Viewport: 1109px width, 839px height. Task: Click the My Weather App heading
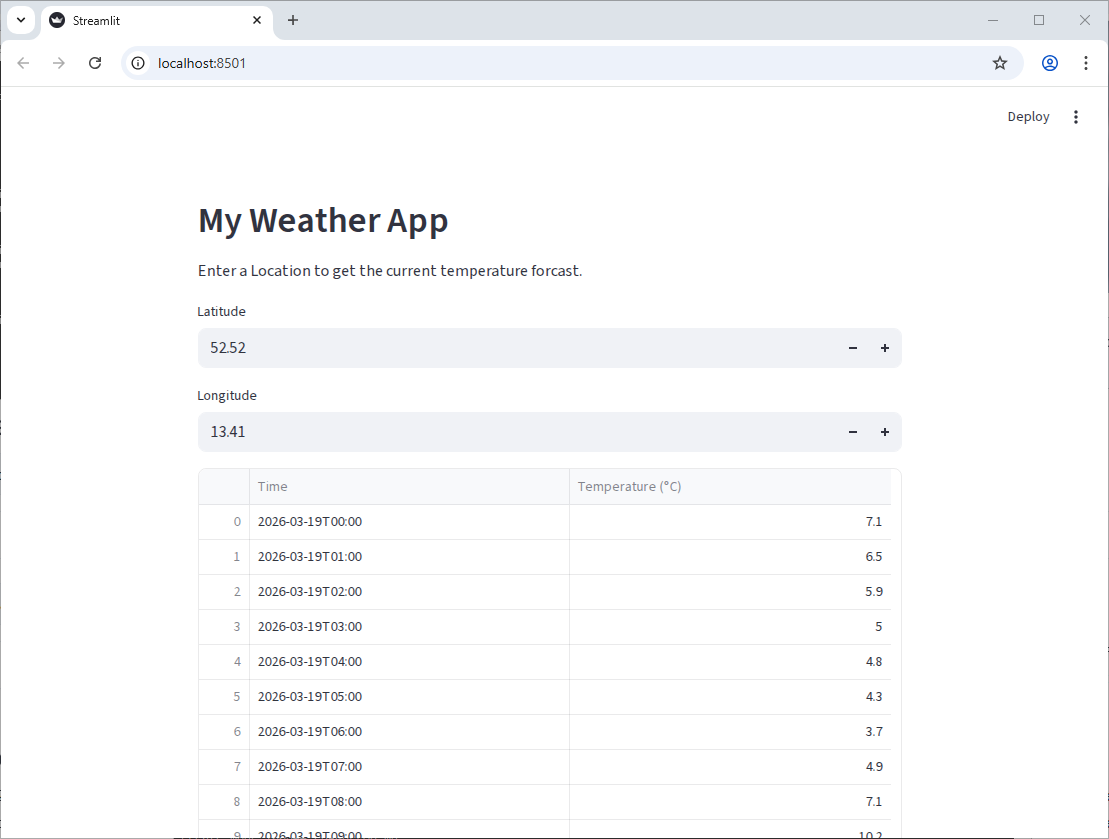(323, 220)
